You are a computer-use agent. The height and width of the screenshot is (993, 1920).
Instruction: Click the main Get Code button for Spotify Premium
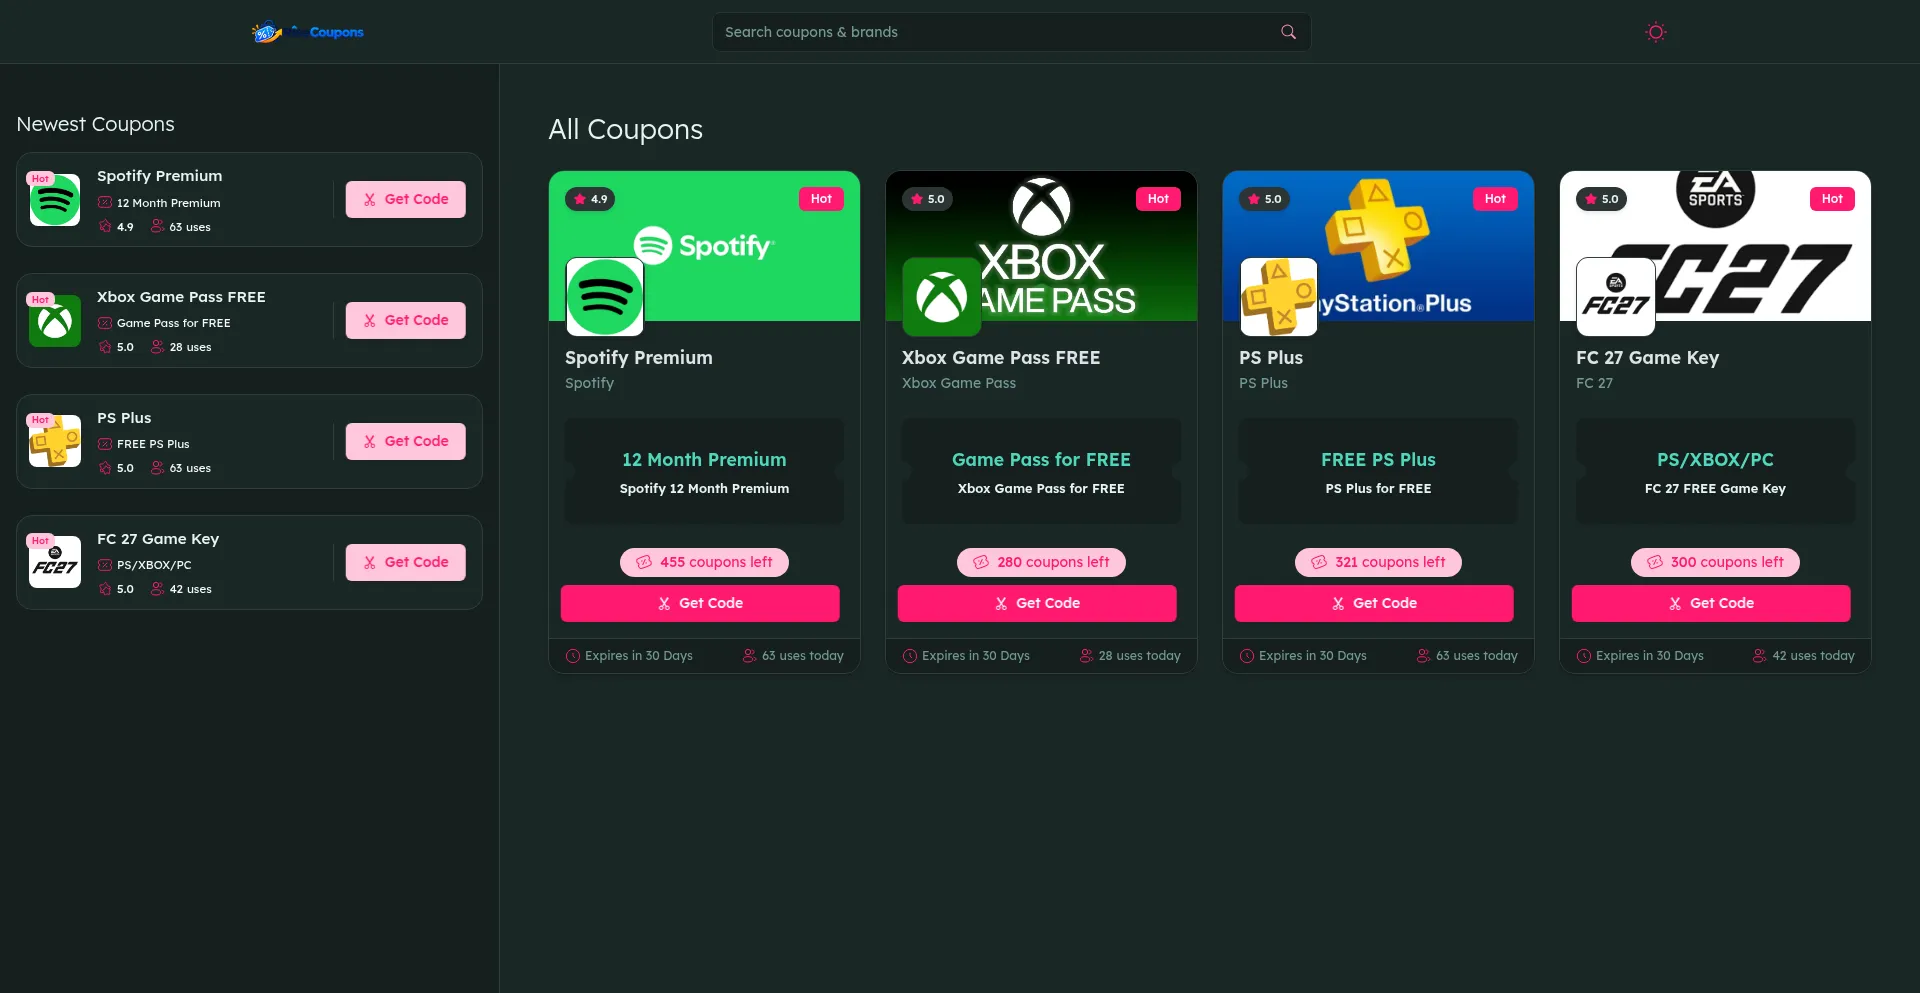(700, 603)
